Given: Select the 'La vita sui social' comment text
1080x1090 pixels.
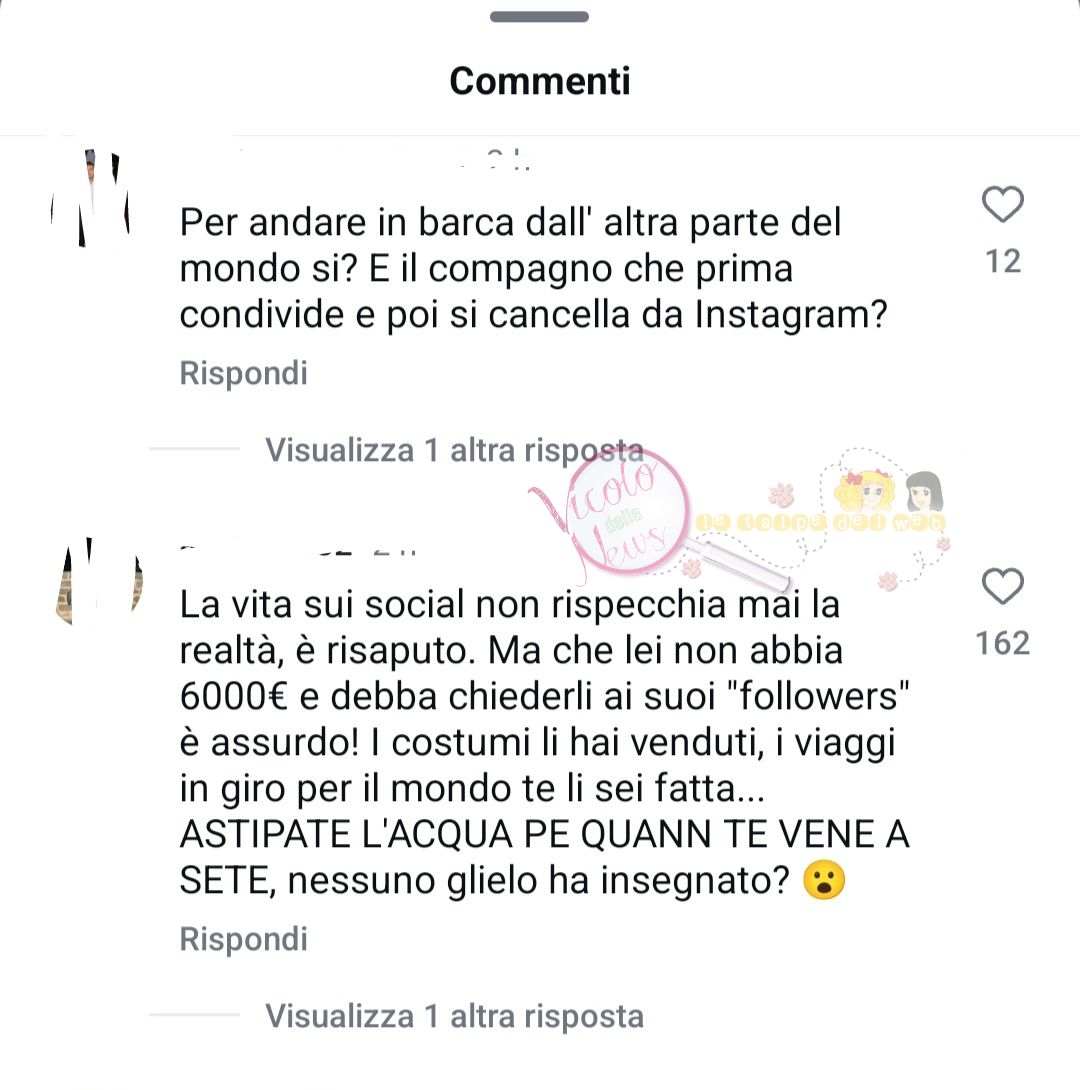Looking at the screenshot, I should tap(545, 742).
